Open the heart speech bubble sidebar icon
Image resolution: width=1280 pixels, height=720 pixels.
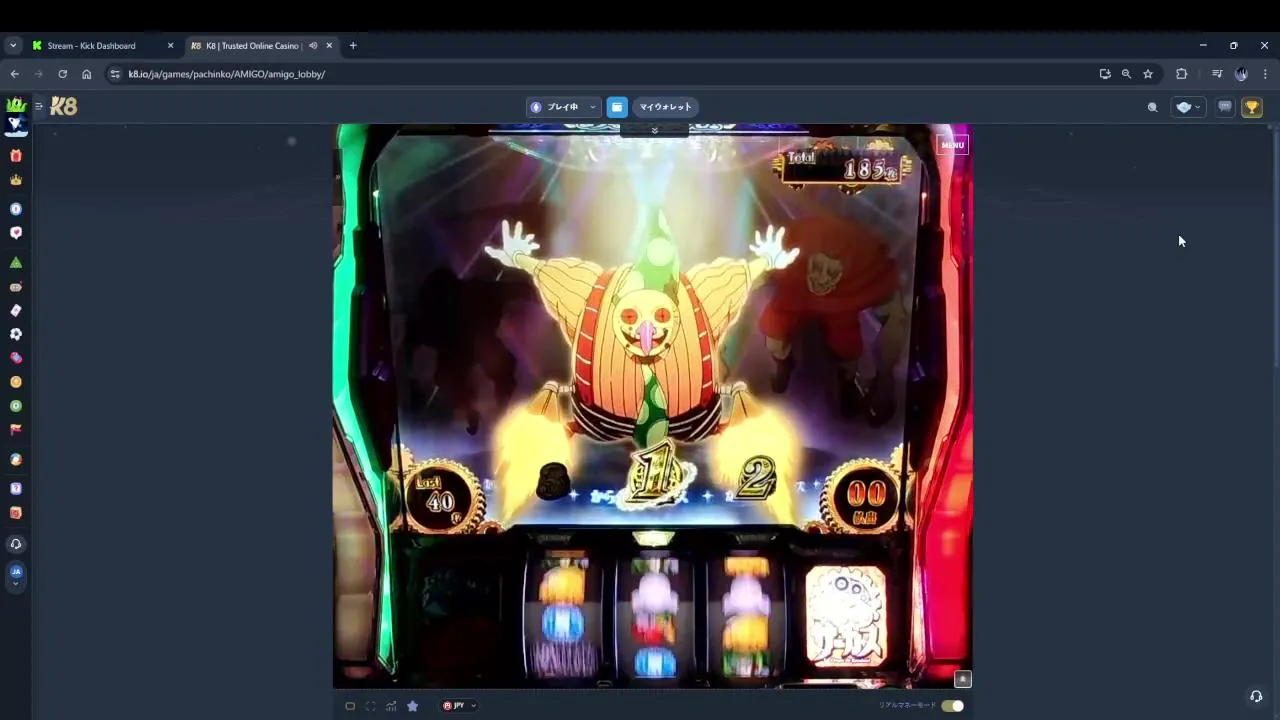[x=15, y=233]
